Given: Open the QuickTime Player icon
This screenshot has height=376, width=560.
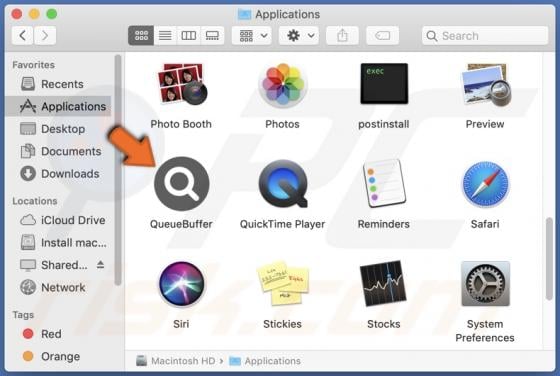Looking at the screenshot, I should (x=283, y=184).
